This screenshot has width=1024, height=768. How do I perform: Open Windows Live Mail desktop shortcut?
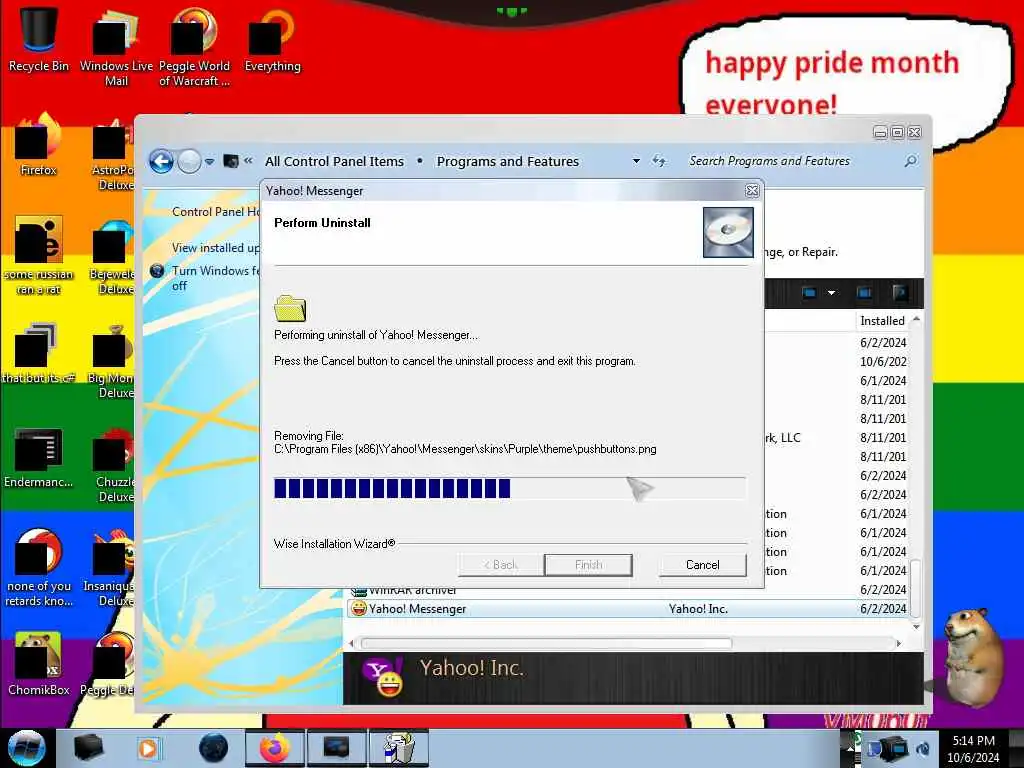(116, 47)
